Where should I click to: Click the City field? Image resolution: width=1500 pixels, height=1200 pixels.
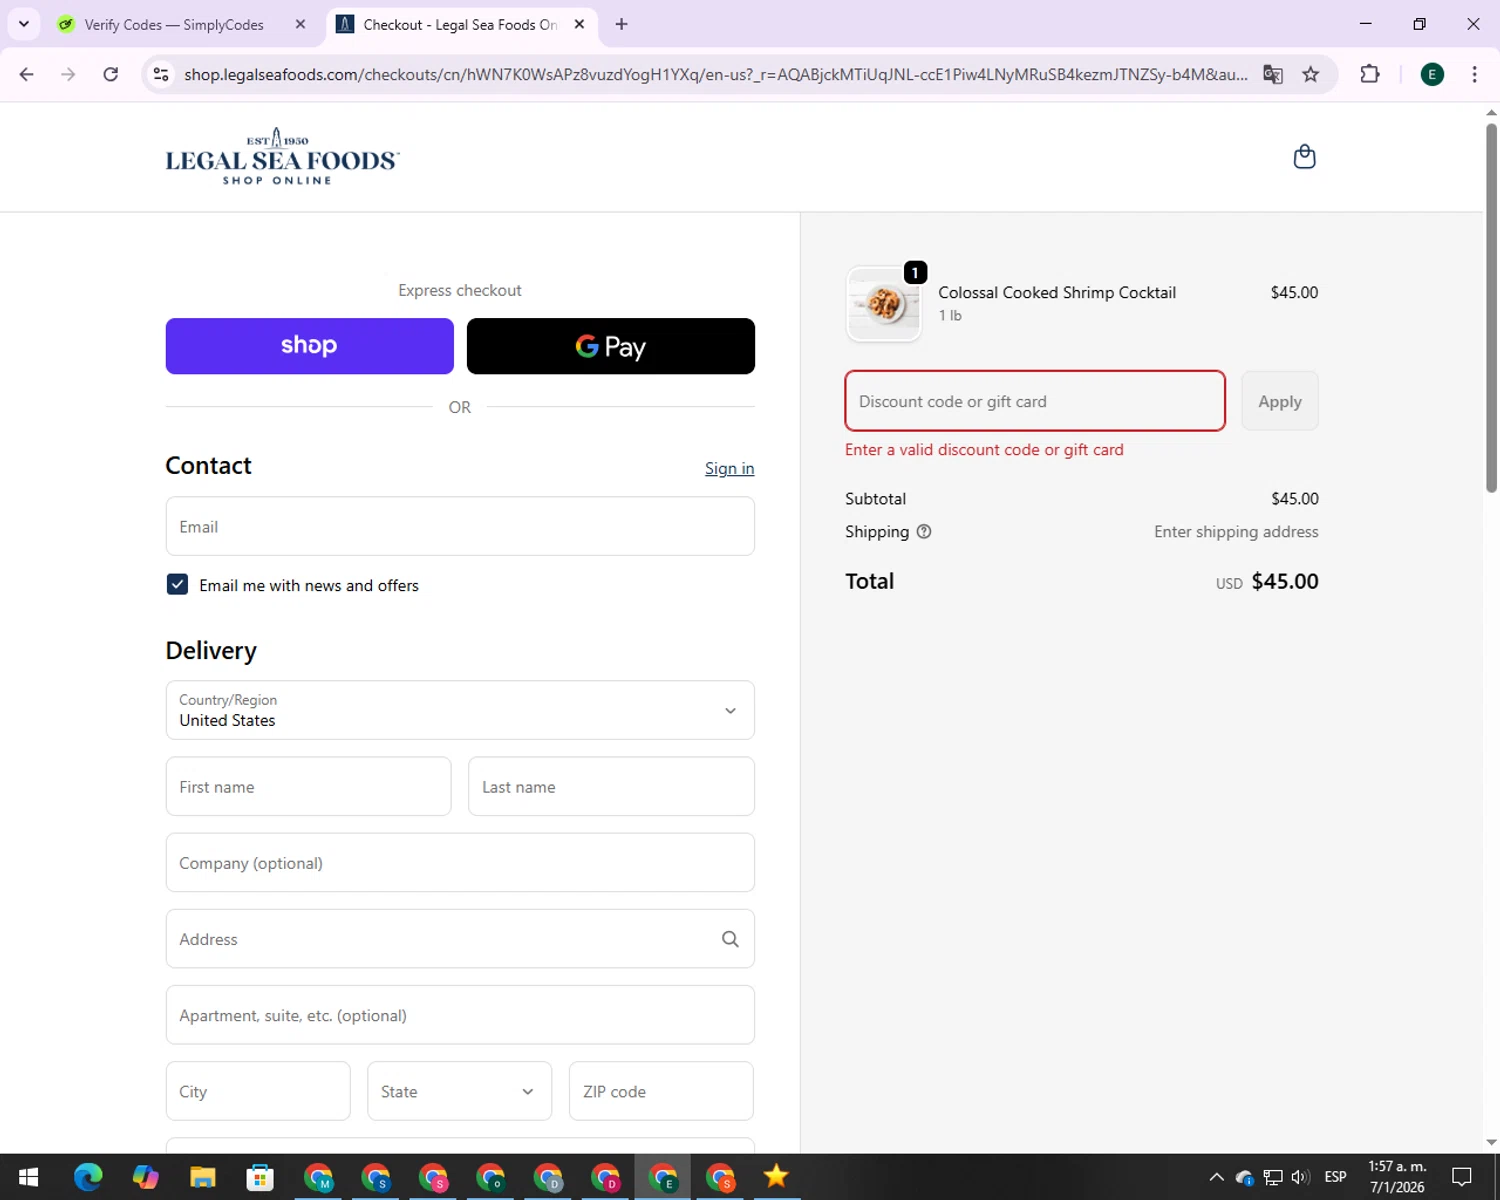point(258,1091)
